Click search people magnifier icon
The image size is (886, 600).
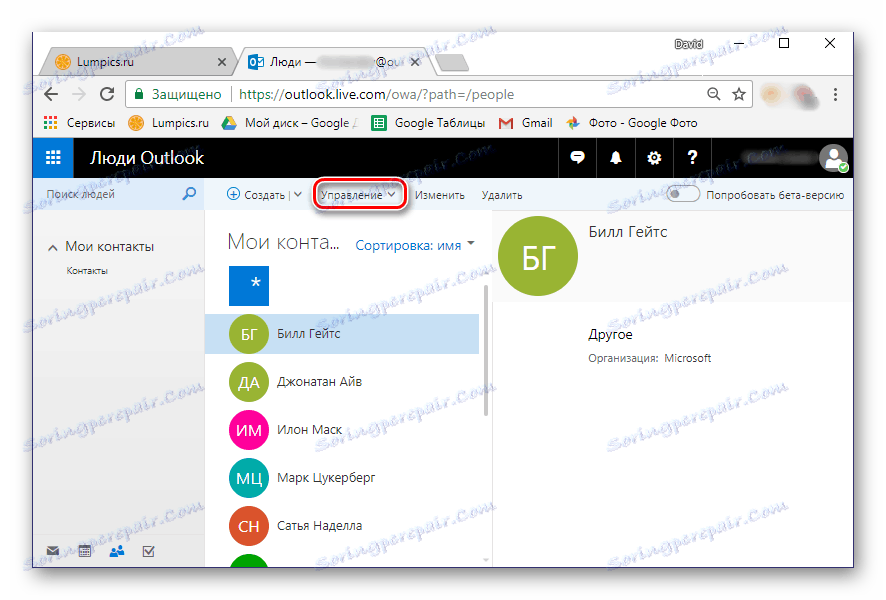(189, 194)
